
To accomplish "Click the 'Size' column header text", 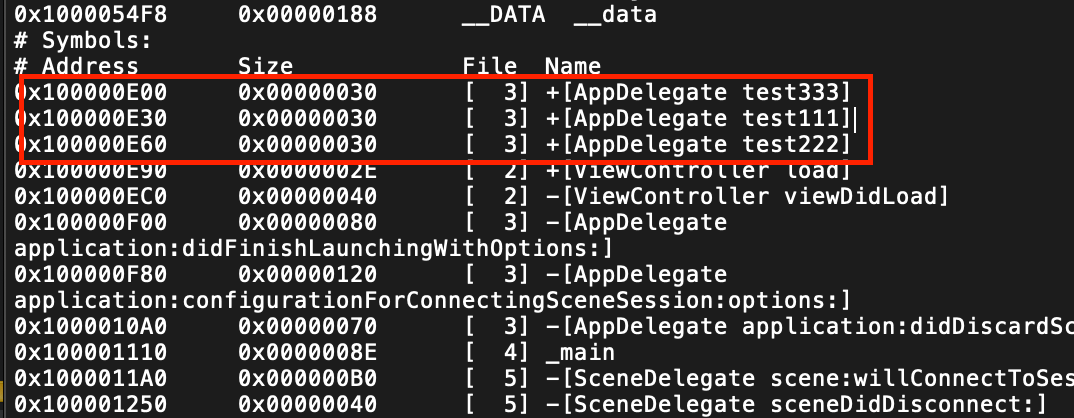I will click(266, 66).
